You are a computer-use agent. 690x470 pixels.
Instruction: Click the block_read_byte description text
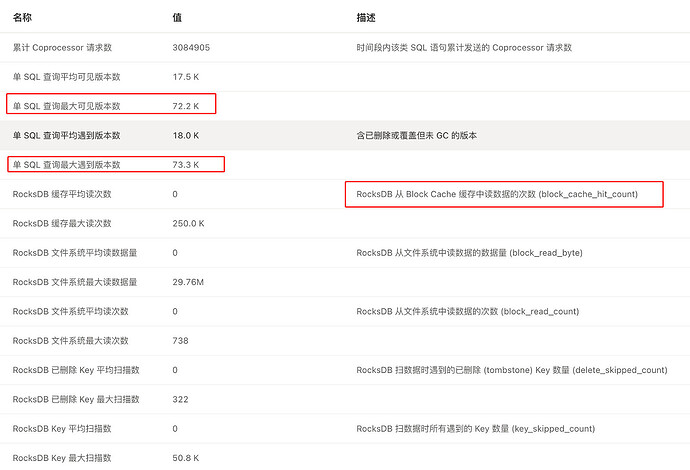pyautogui.click(x=469, y=253)
